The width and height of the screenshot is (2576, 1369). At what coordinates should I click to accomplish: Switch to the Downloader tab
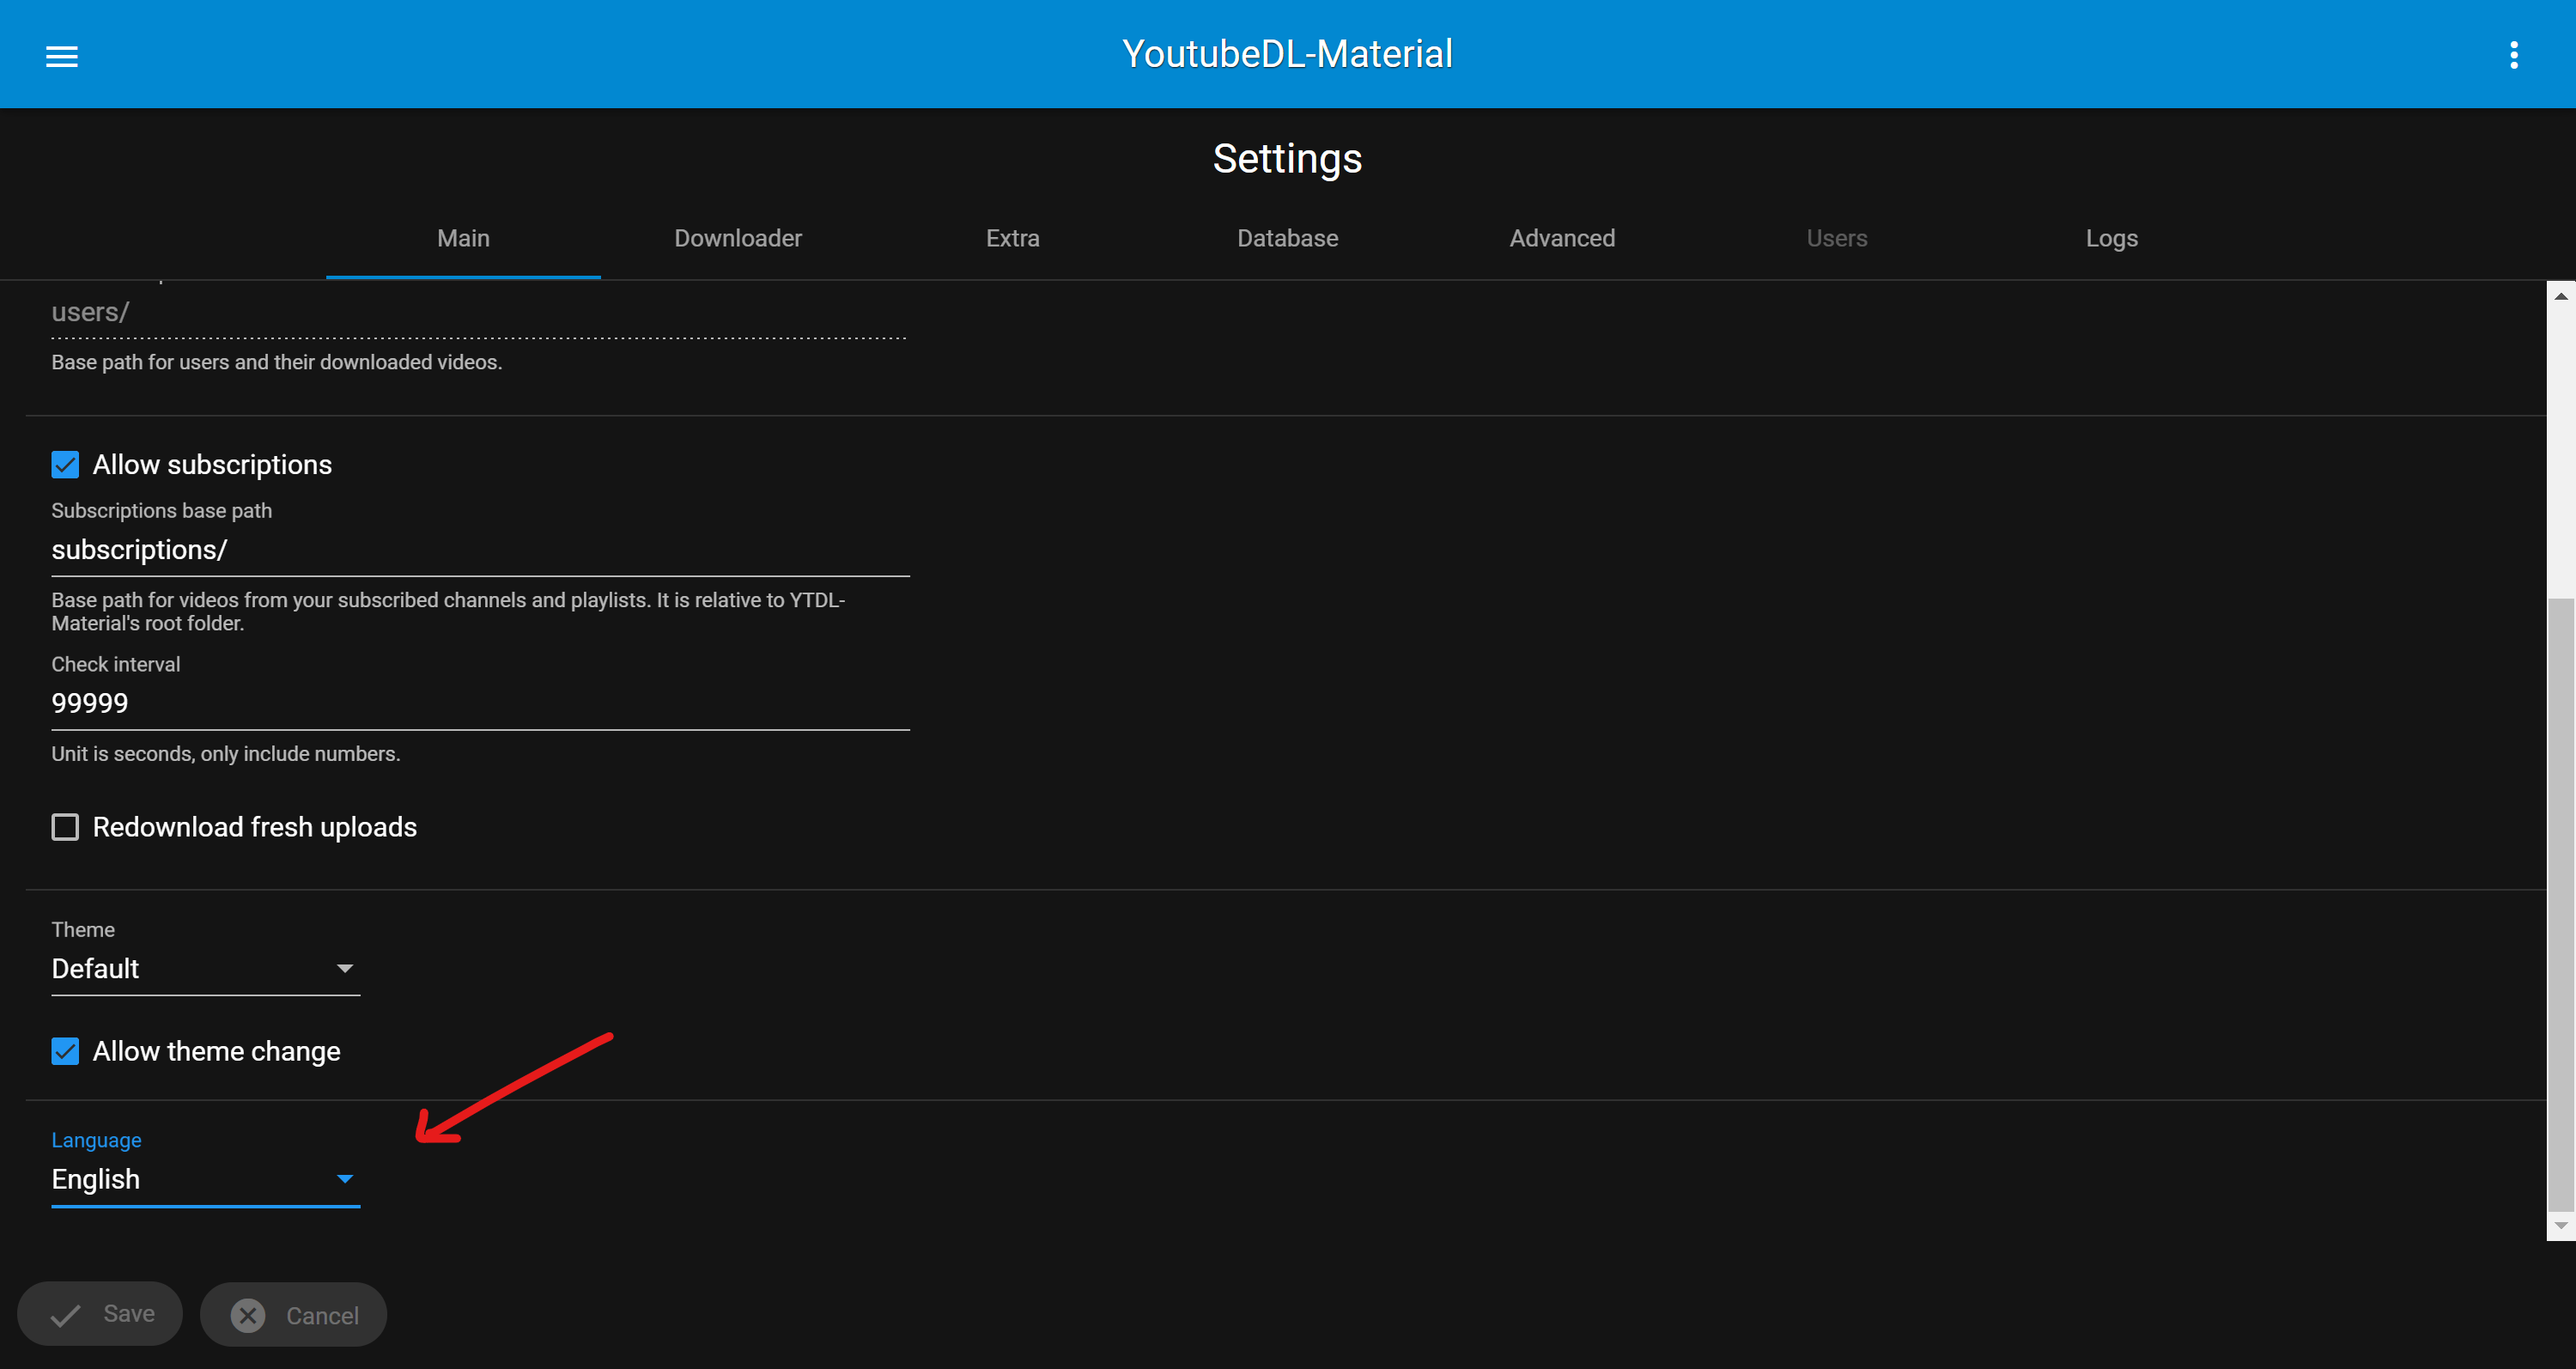pos(737,238)
